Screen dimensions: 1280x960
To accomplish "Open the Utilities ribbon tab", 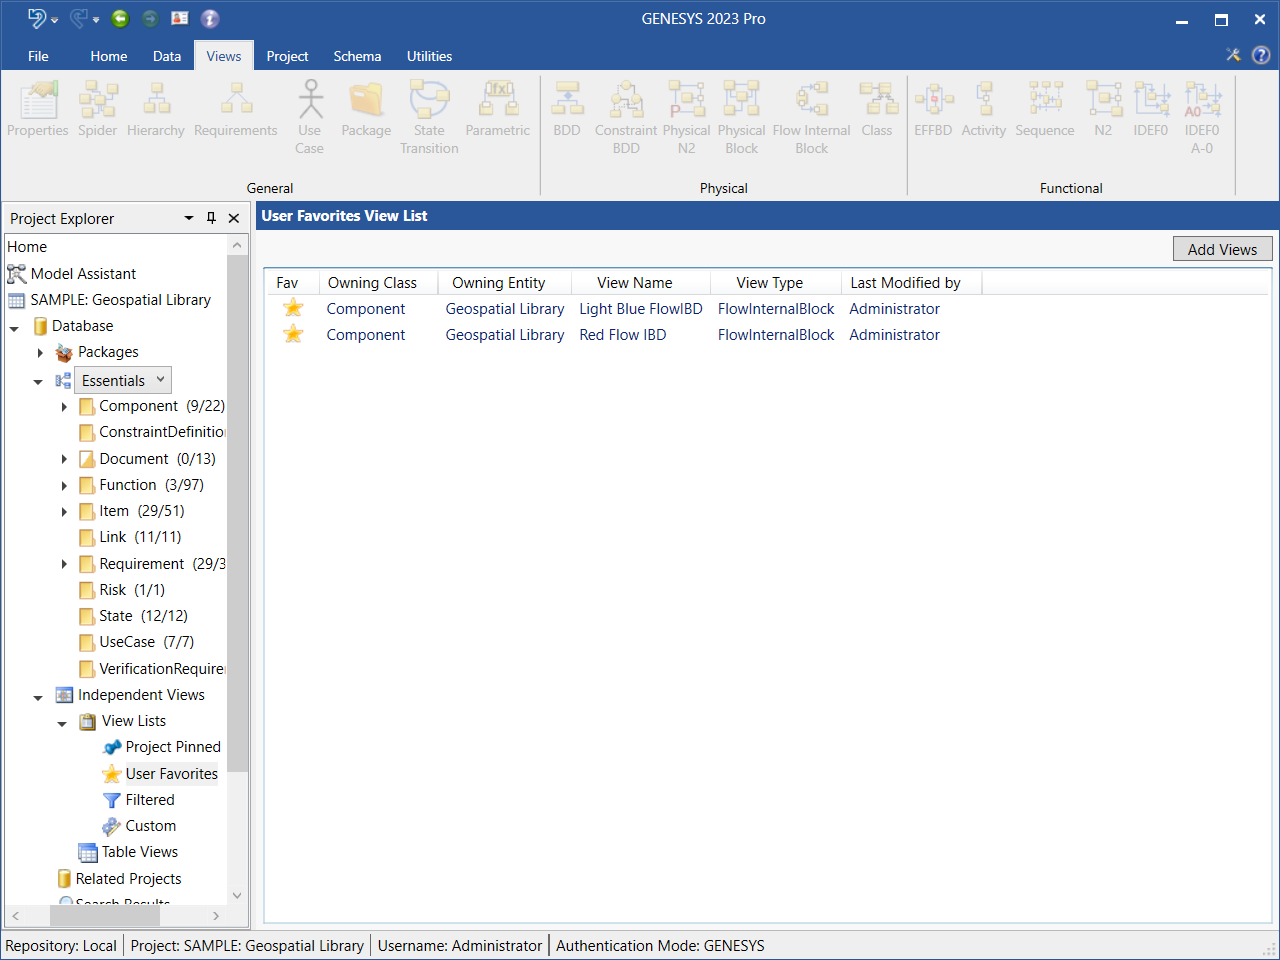I will (x=429, y=56).
